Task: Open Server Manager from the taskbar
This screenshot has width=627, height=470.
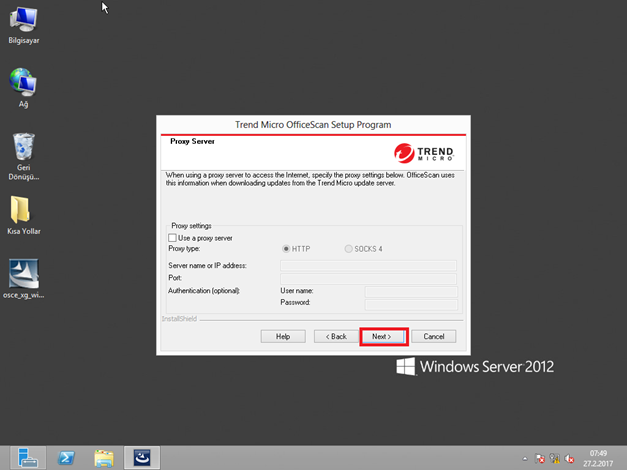Action: (x=28, y=458)
